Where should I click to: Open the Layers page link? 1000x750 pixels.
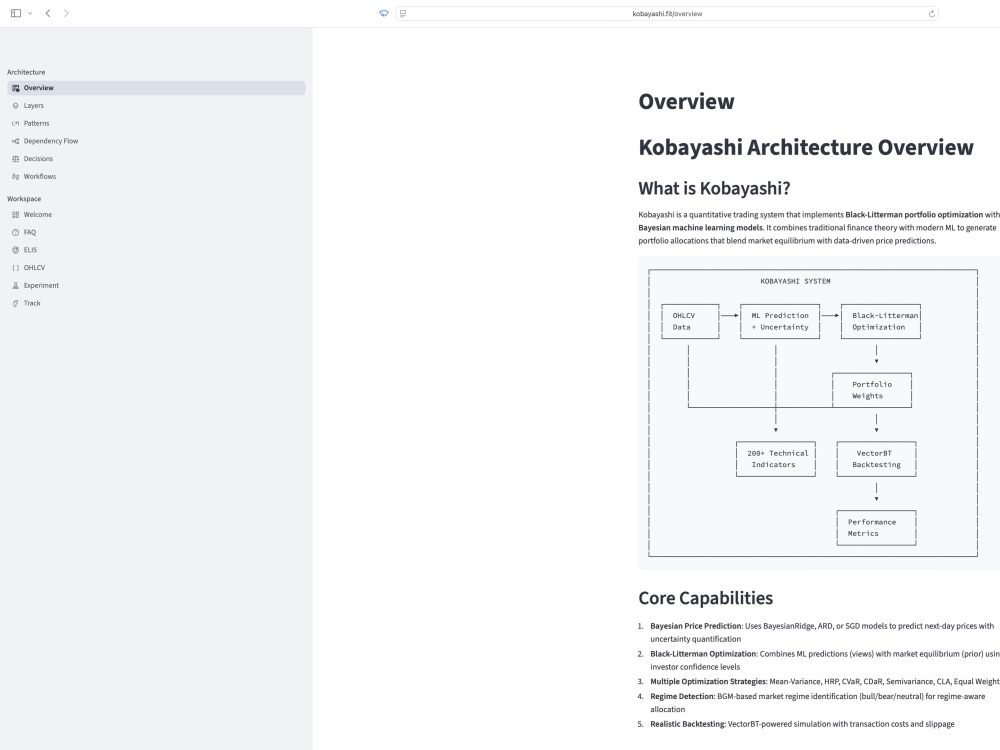[x=156, y=106]
